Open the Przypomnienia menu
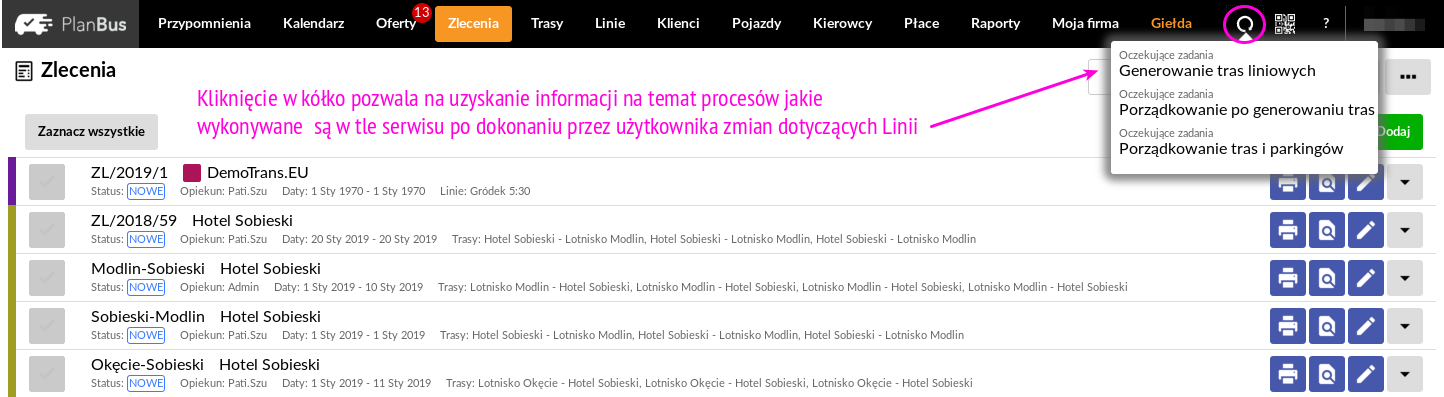 click(205, 23)
